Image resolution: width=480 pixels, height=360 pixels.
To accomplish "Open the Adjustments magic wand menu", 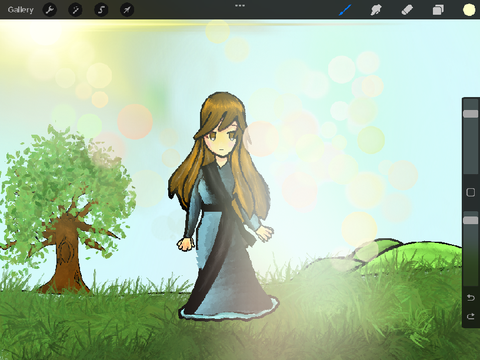I will [x=75, y=10].
